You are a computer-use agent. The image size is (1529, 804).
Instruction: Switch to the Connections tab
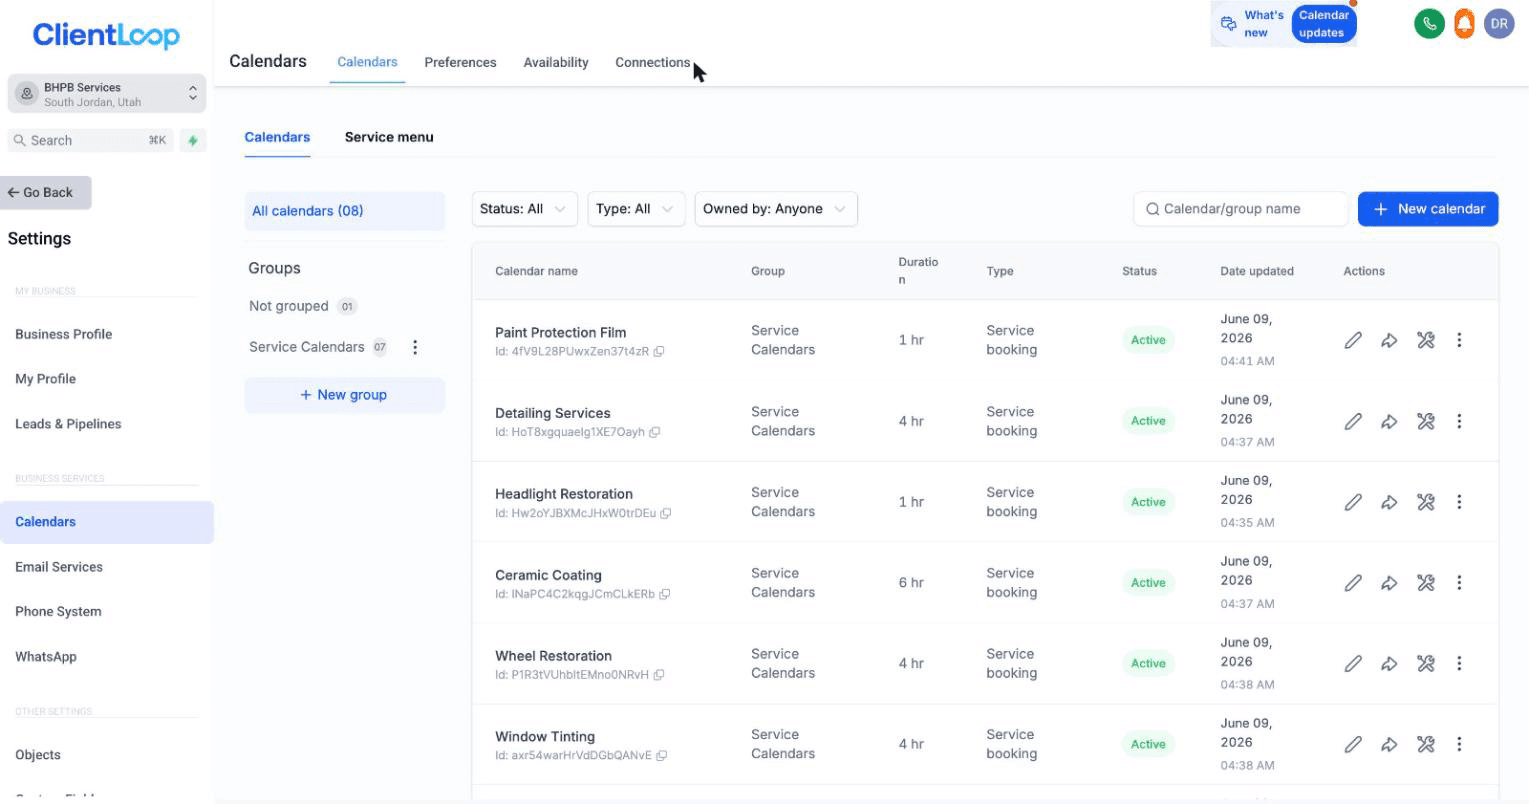(x=652, y=62)
